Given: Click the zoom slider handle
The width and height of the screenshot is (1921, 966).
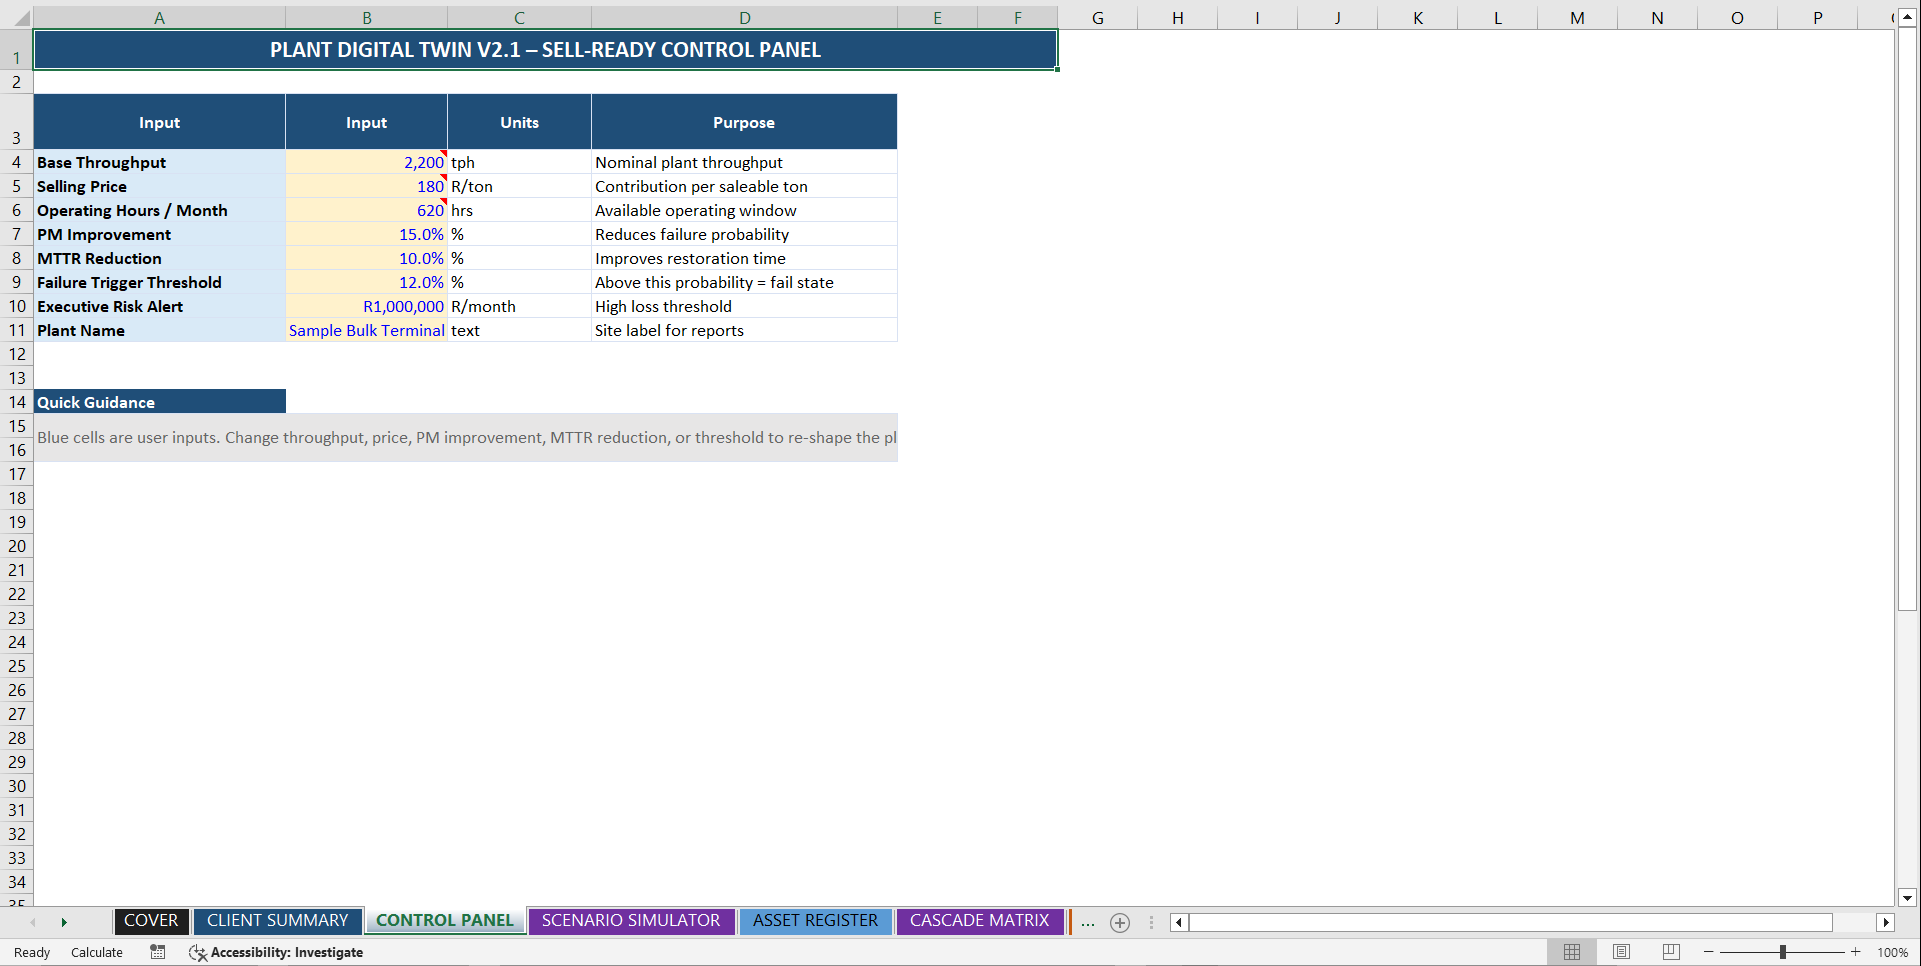Looking at the screenshot, I should point(1784,952).
